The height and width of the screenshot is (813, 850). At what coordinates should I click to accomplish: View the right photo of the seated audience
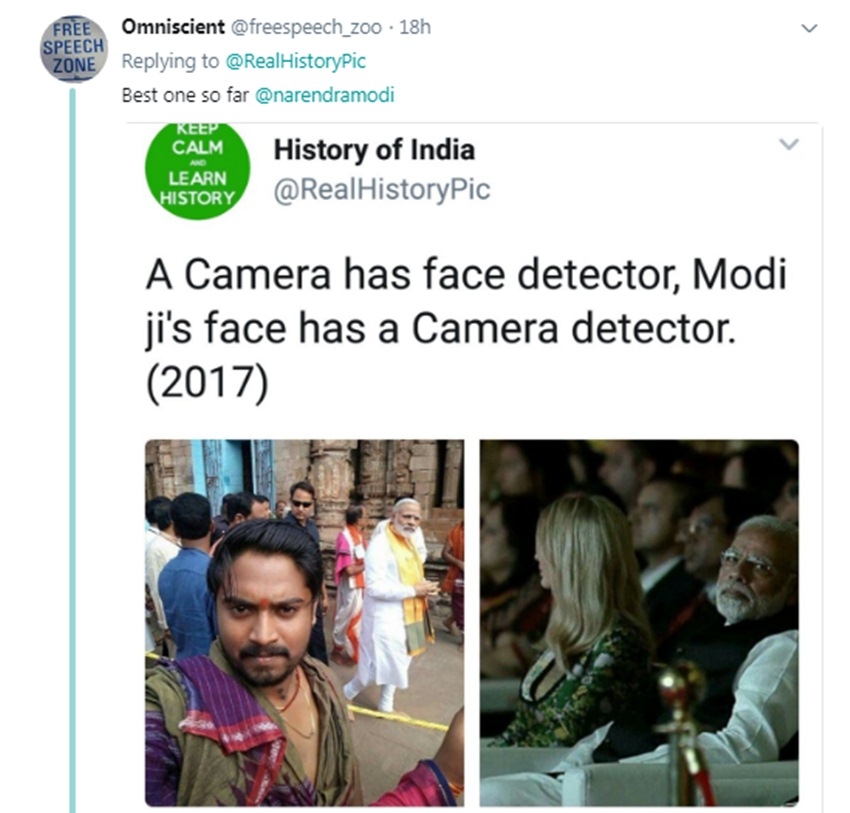point(638,622)
